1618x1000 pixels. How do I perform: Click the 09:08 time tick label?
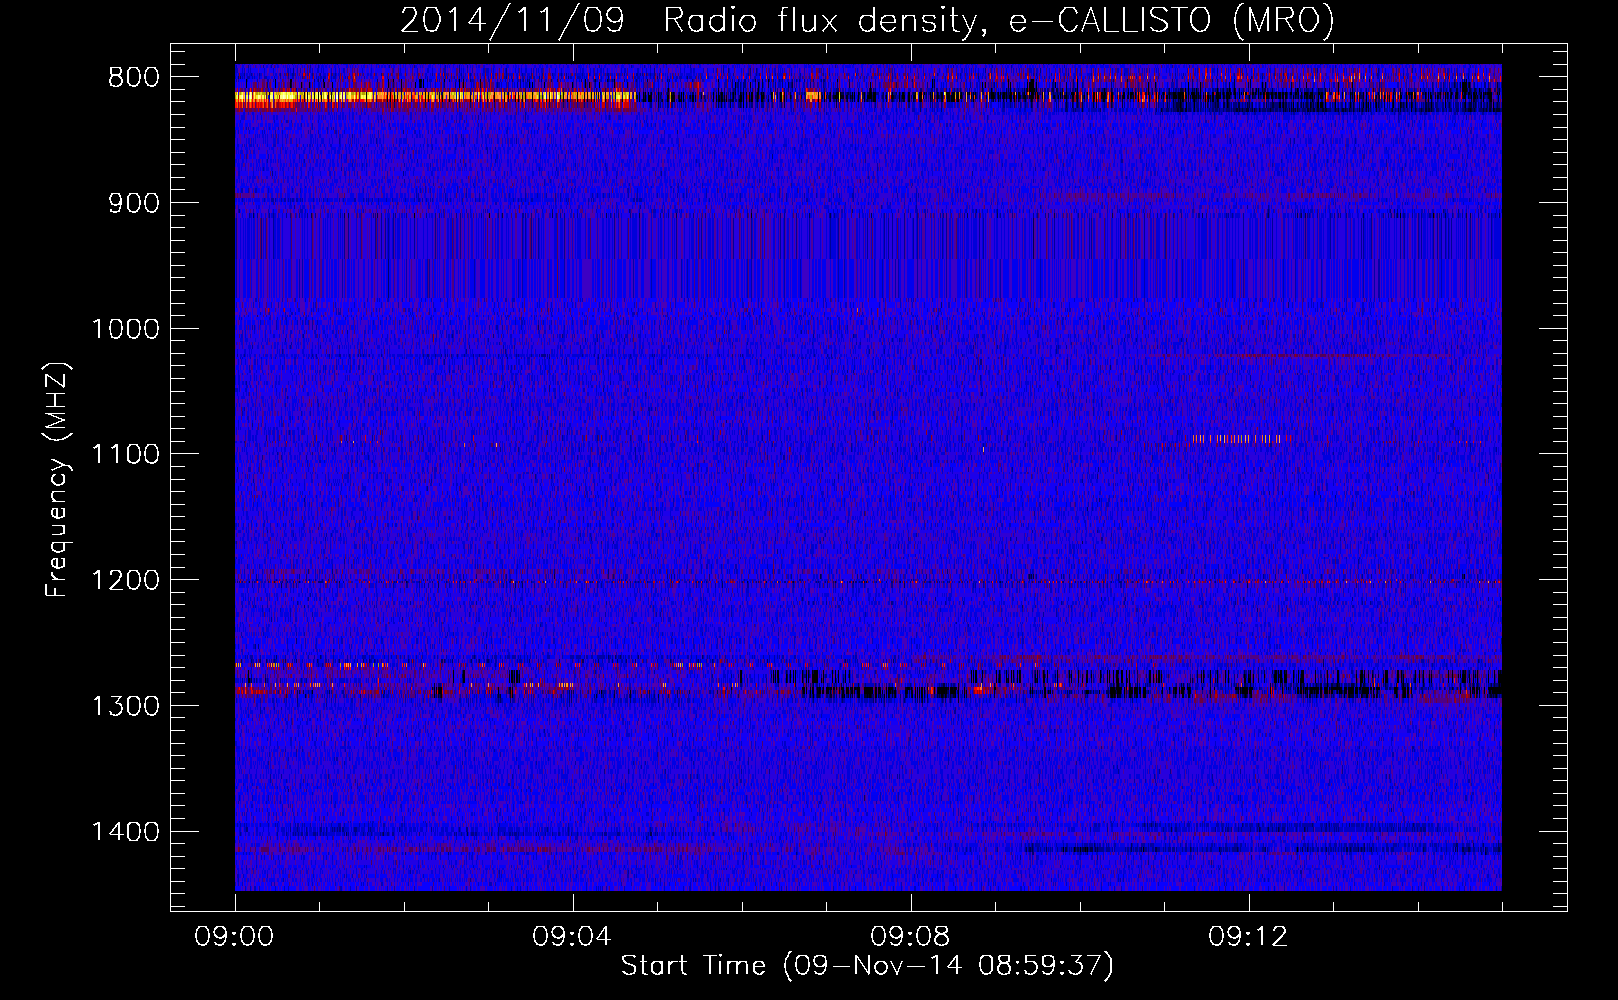coord(911,937)
